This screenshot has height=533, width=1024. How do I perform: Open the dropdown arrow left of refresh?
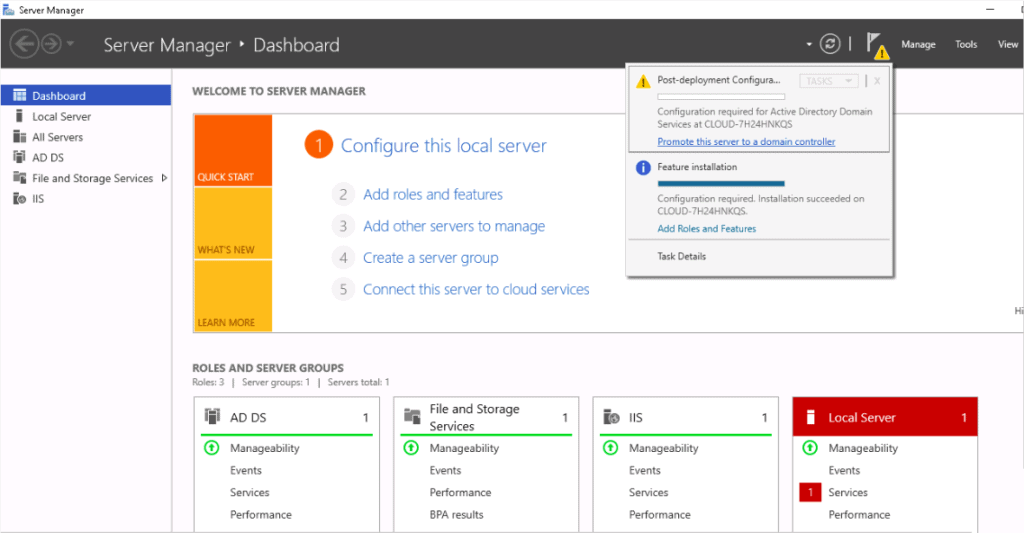[808, 44]
